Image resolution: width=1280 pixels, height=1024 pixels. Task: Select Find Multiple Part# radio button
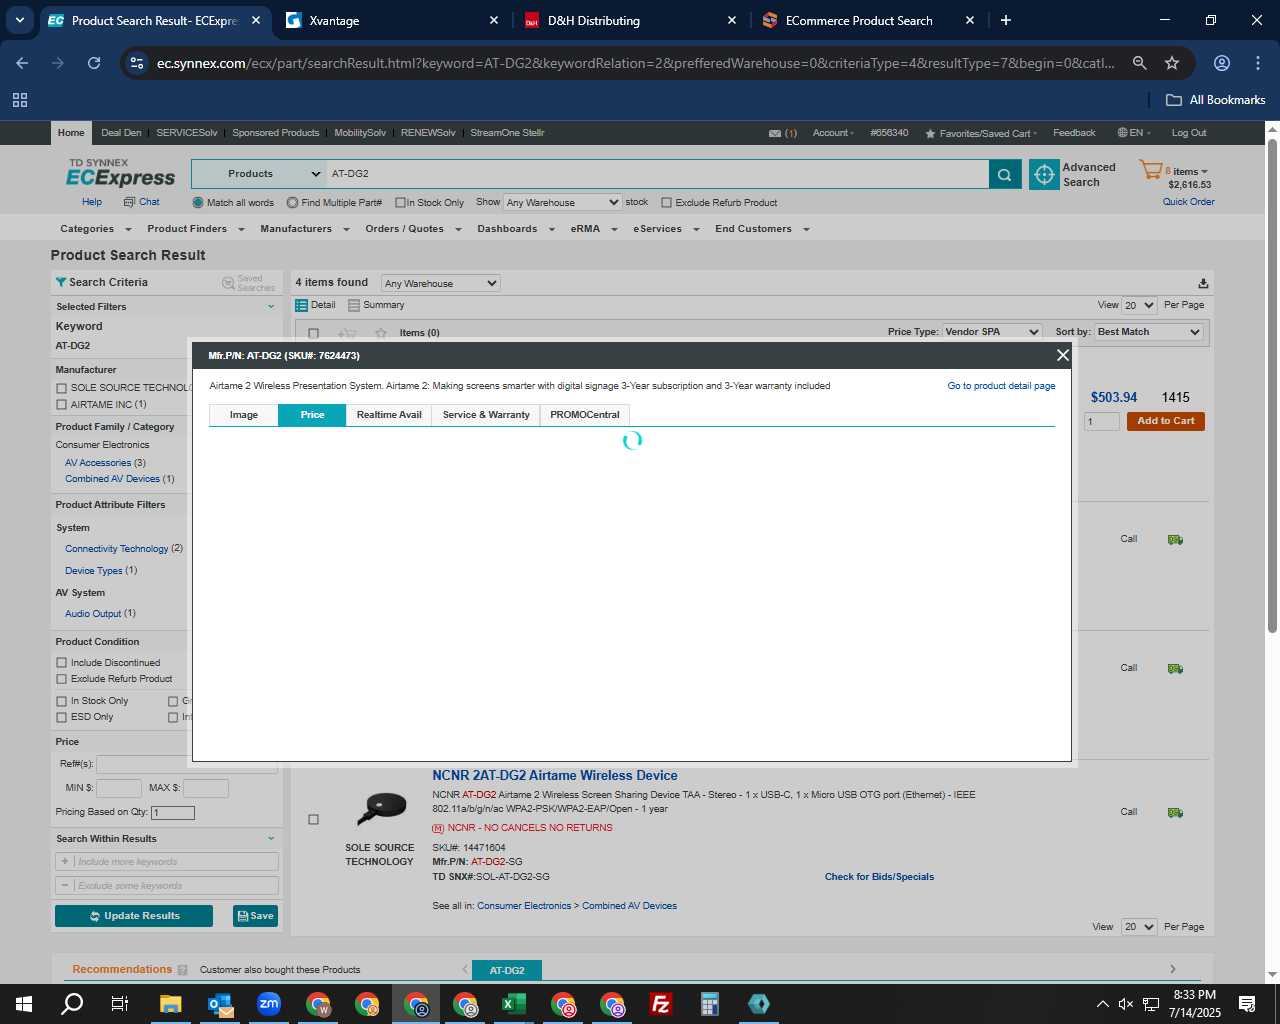(x=292, y=203)
